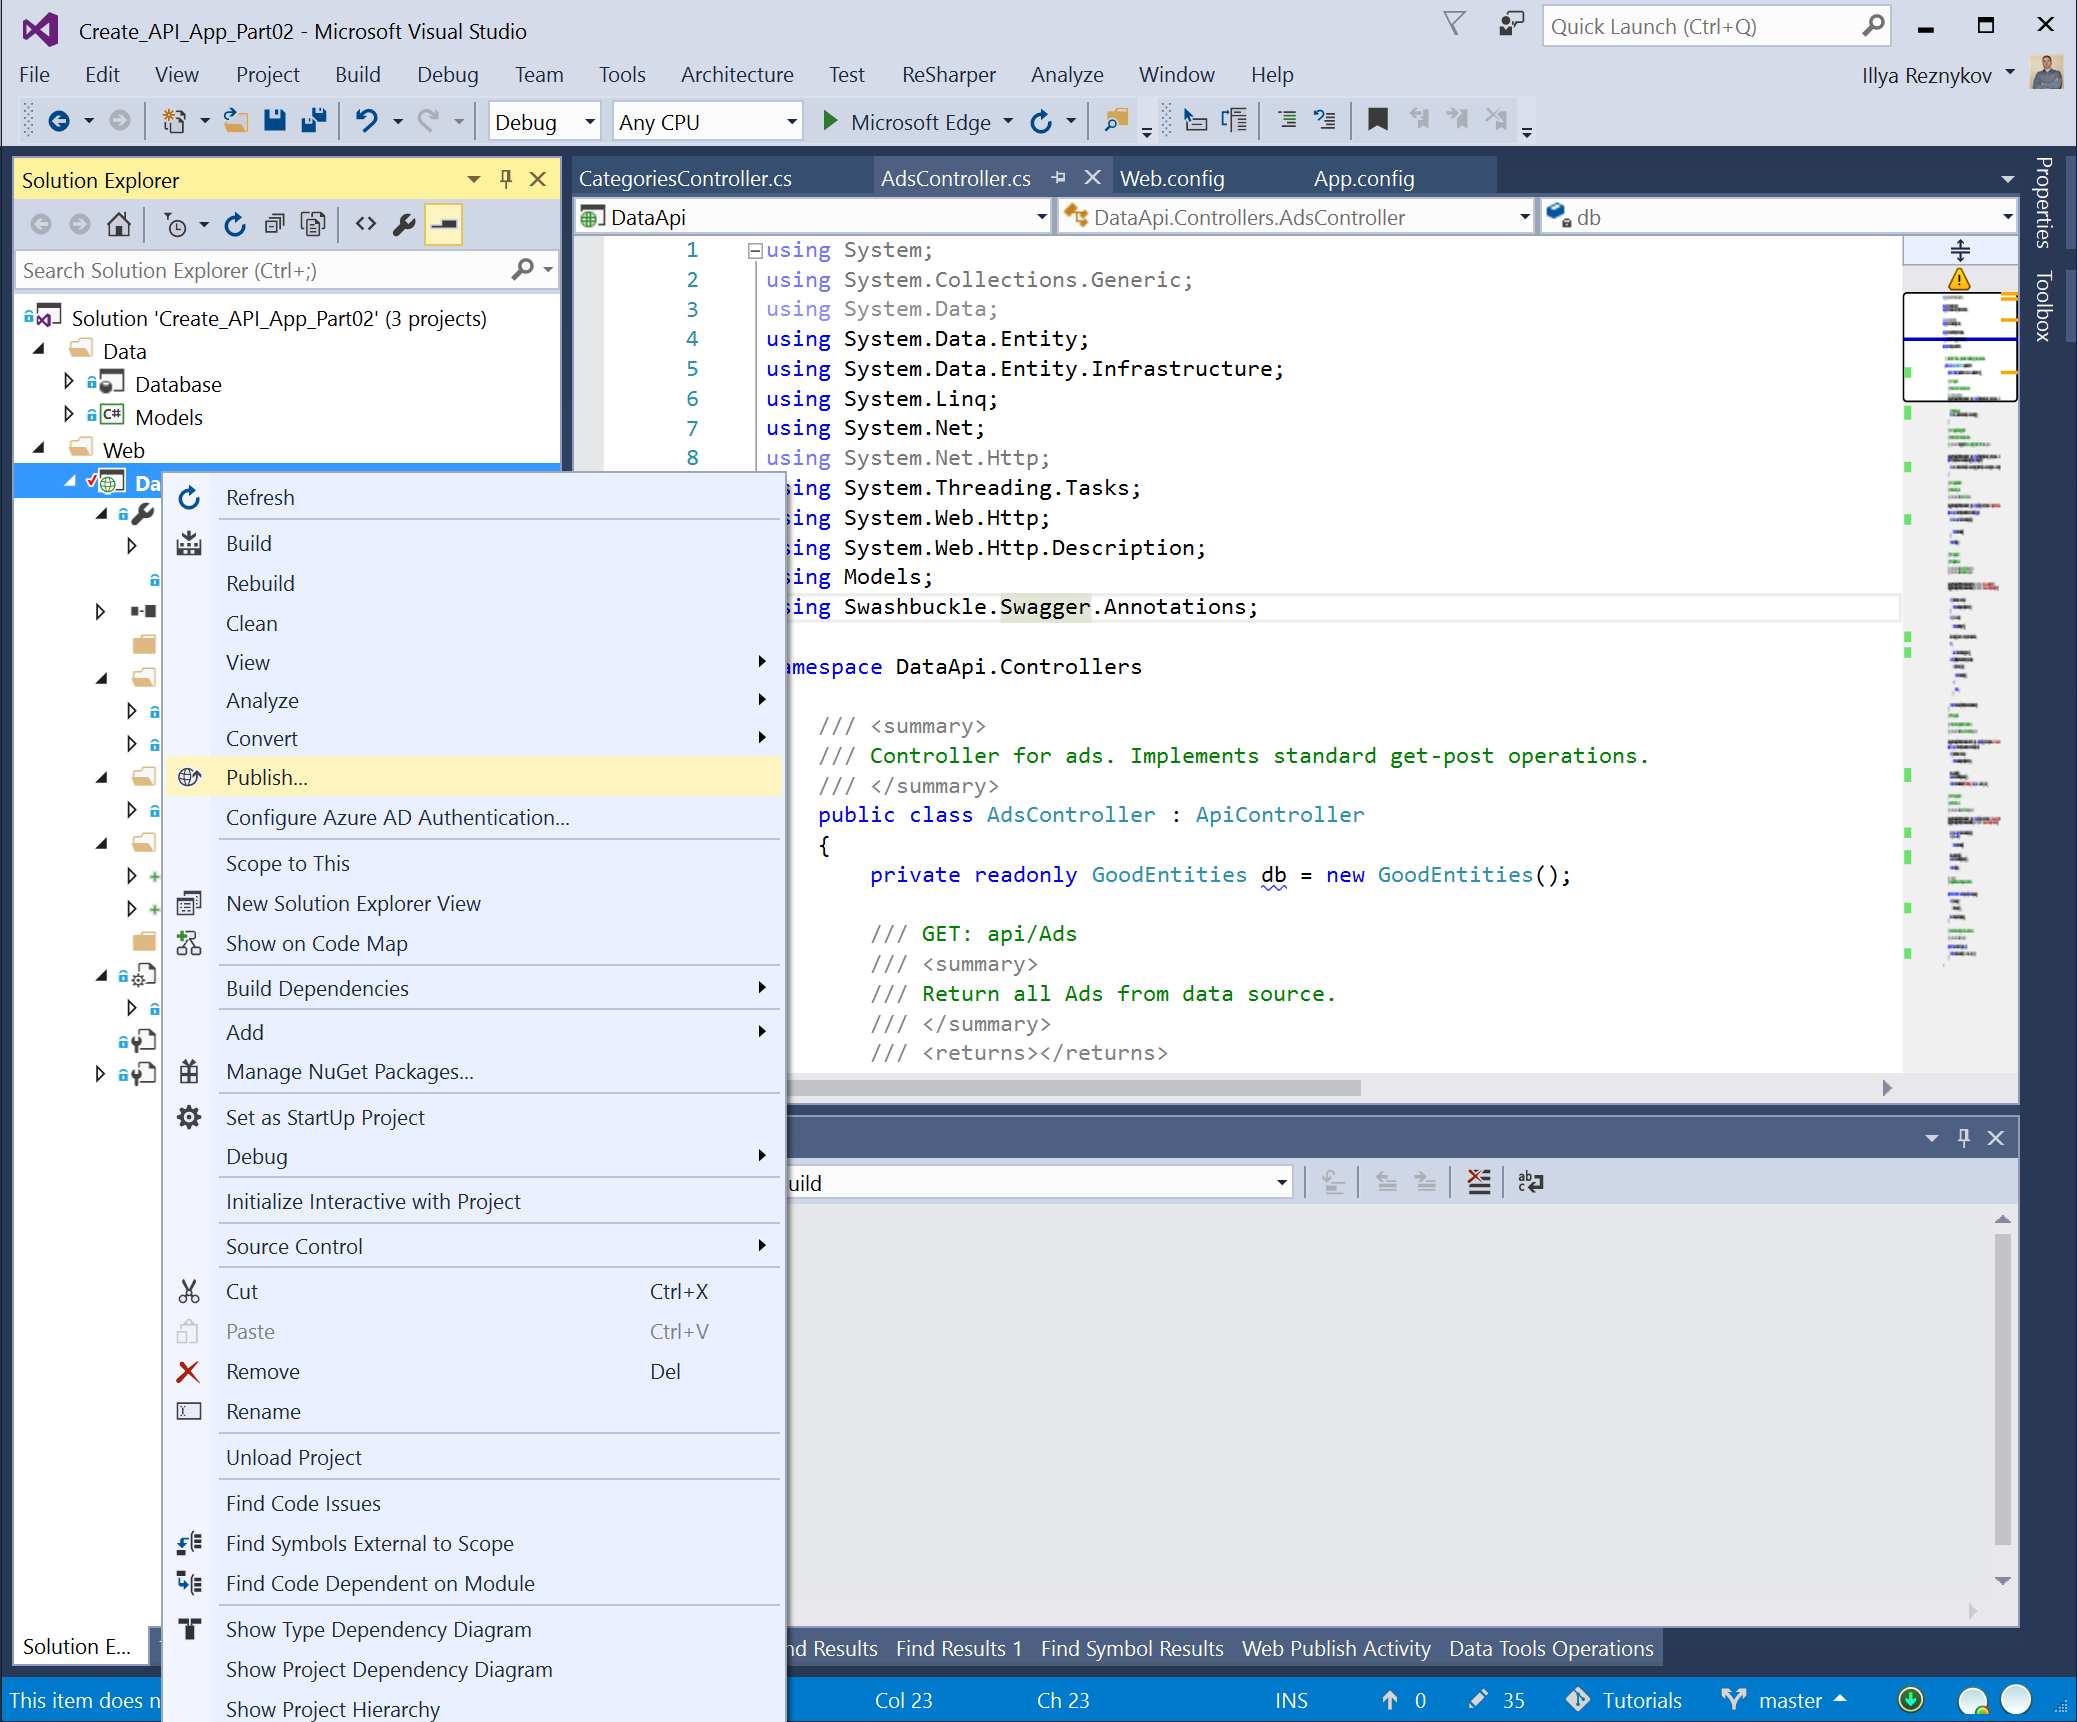Select Publish... from the context menu
The image size is (2077, 1722).
[x=267, y=777]
